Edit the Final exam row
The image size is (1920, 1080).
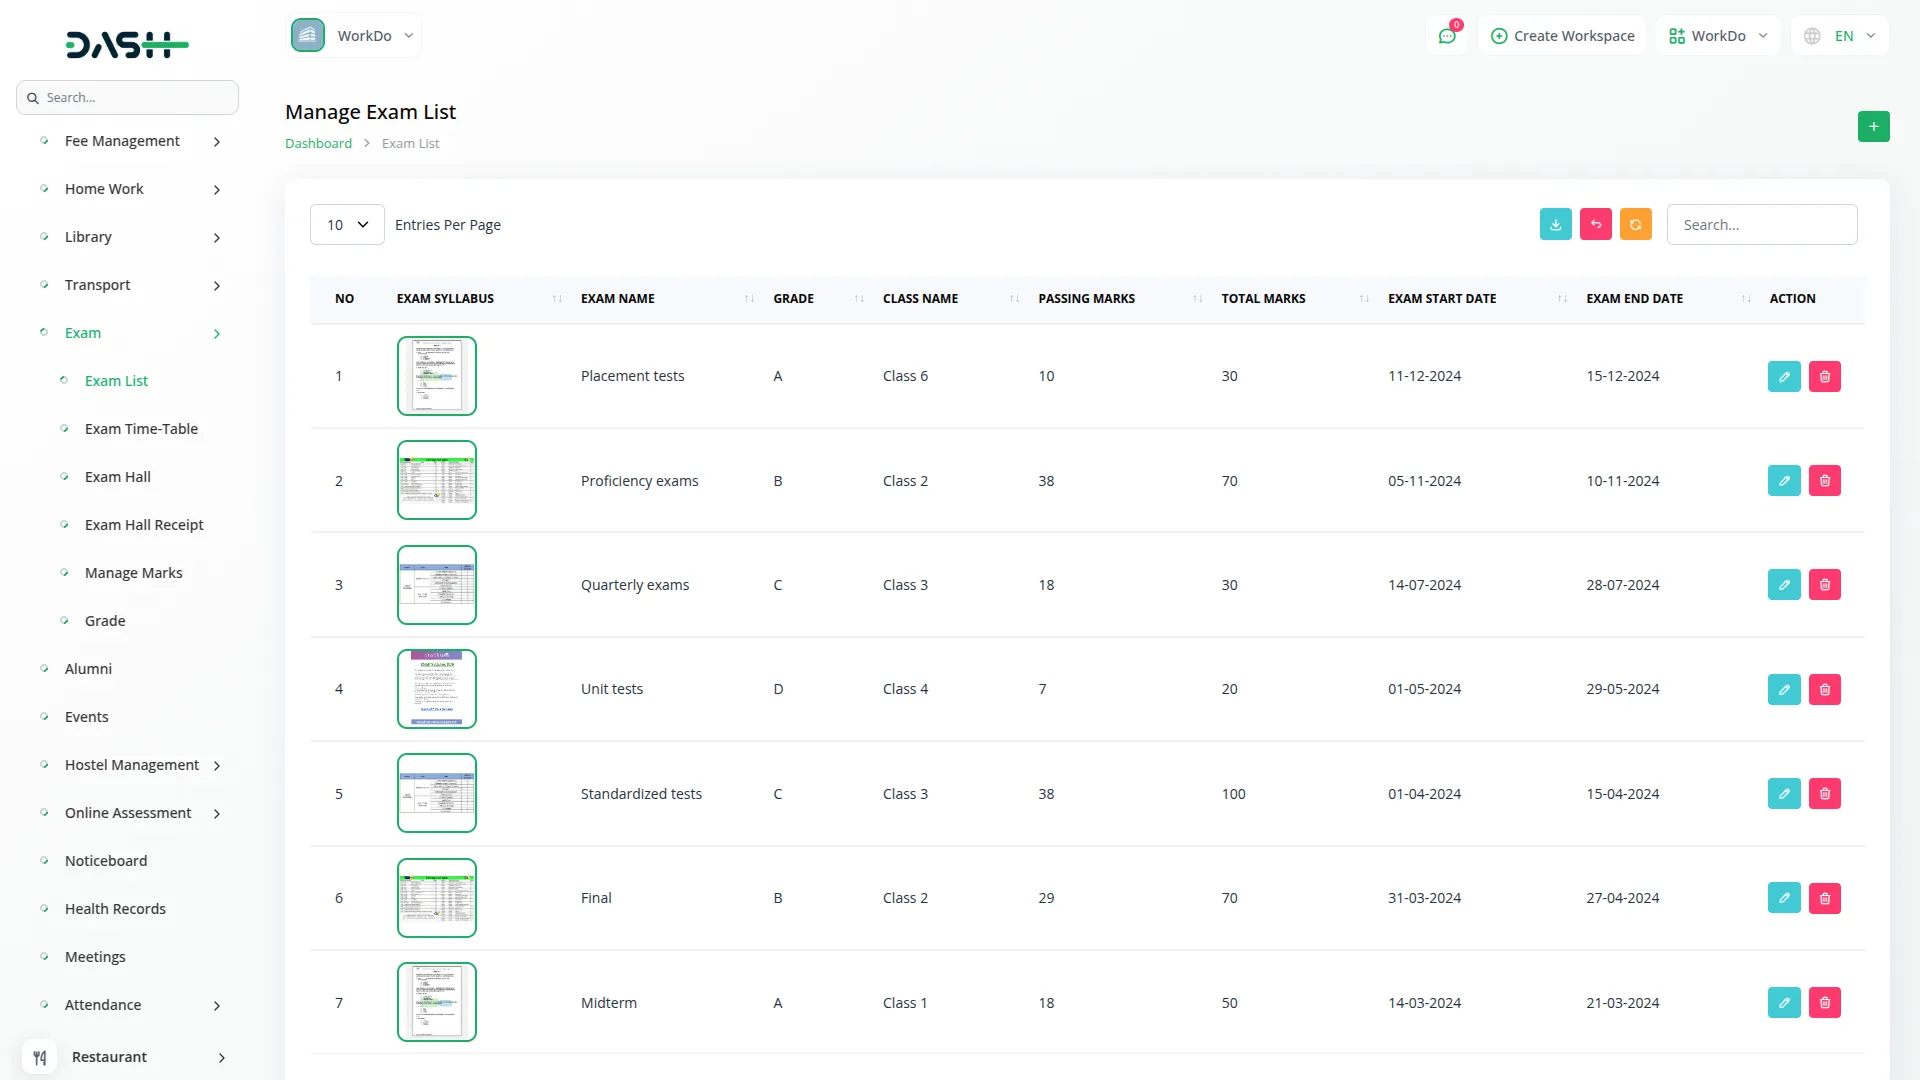[x=1784, y=898]
